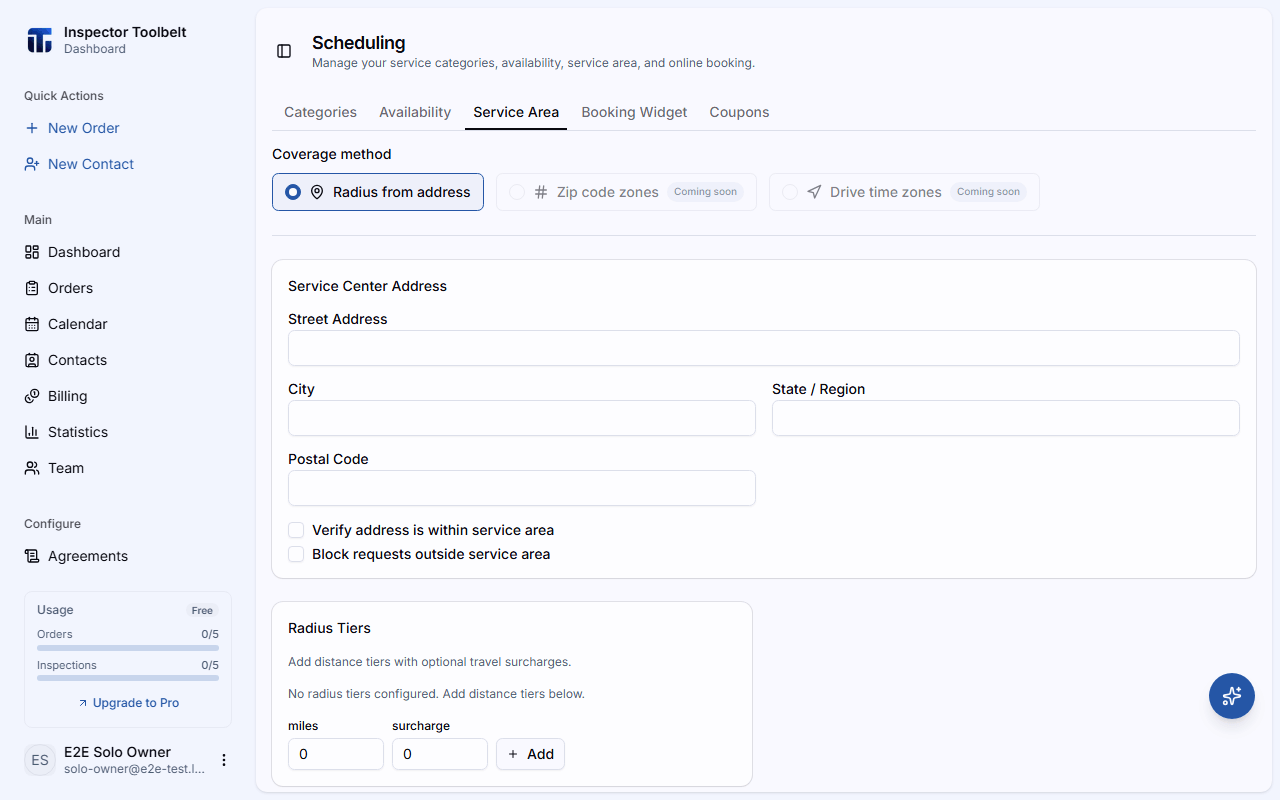Click the navigation arrow icon for Drive time
1280x800 pixels.
coord(814,192)
